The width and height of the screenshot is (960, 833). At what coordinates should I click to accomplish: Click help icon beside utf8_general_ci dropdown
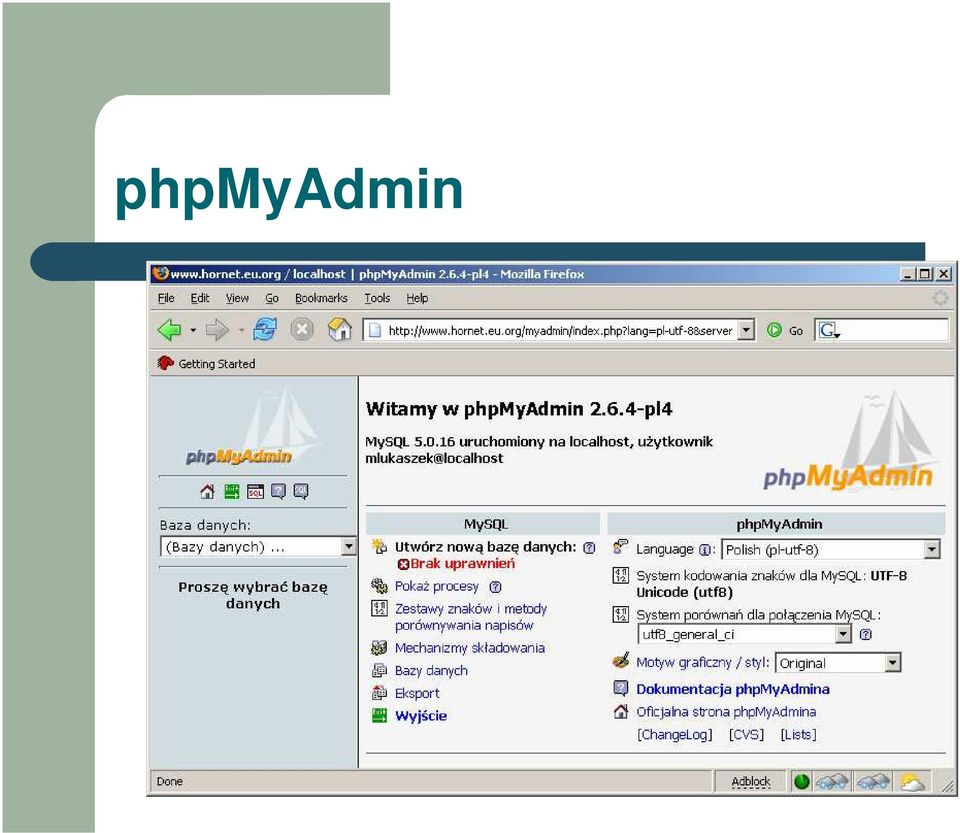coord(865,635)
